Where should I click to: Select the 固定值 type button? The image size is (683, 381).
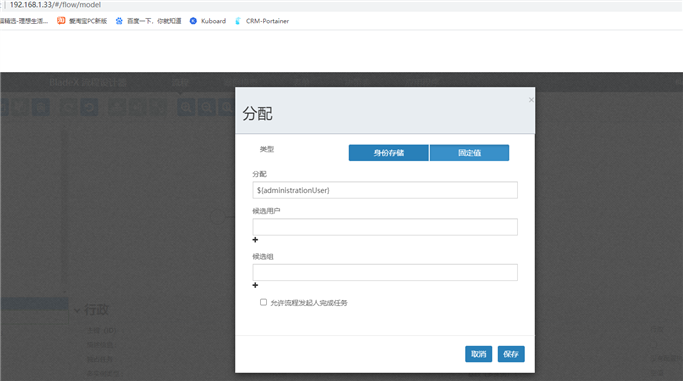click(x=469, y=153)
